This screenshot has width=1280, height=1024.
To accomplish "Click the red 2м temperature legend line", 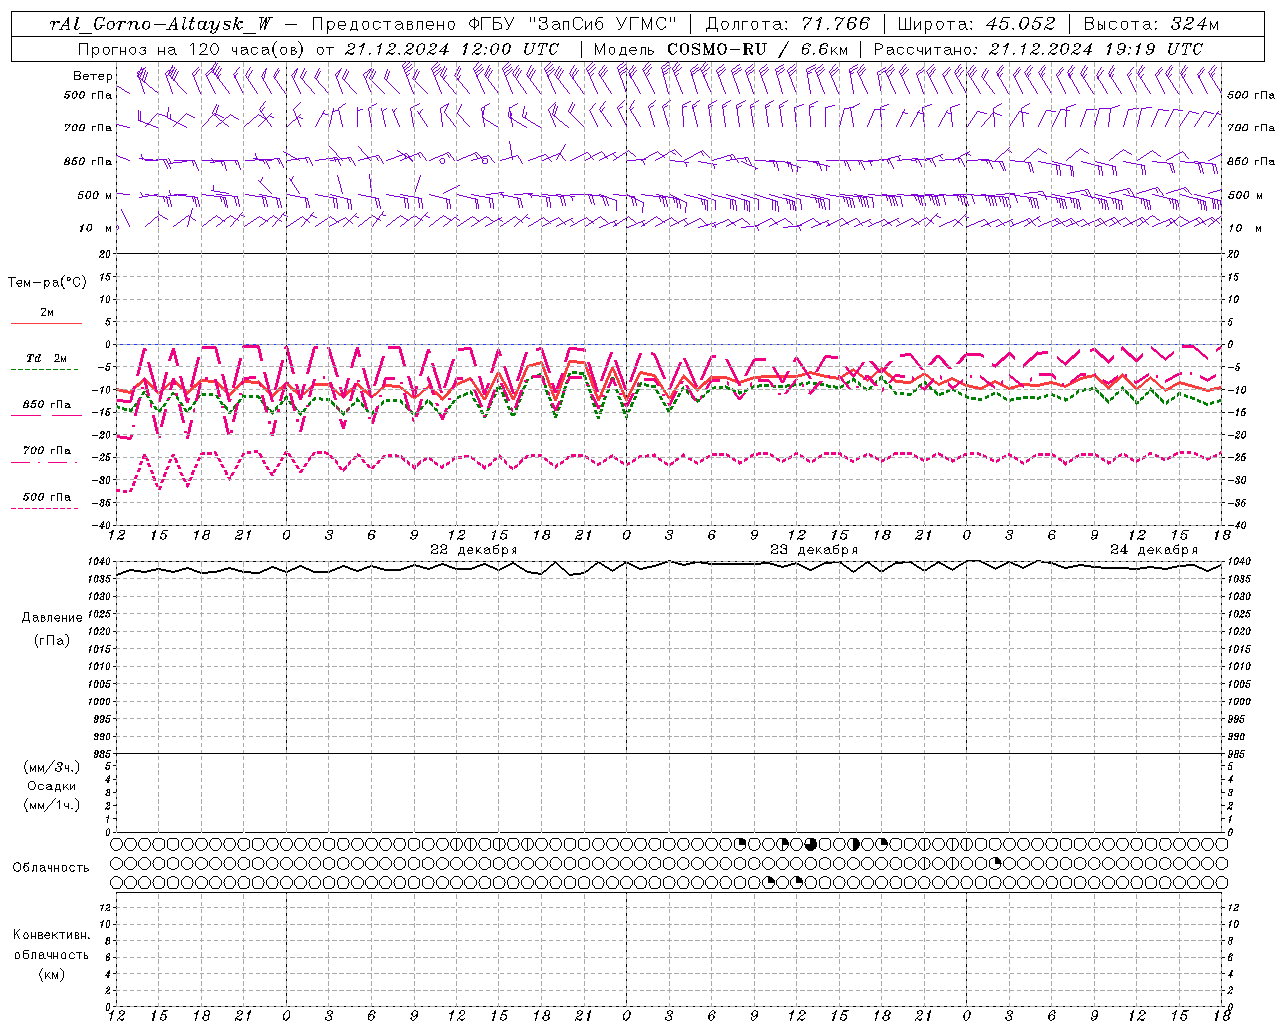I will (46, 323).
